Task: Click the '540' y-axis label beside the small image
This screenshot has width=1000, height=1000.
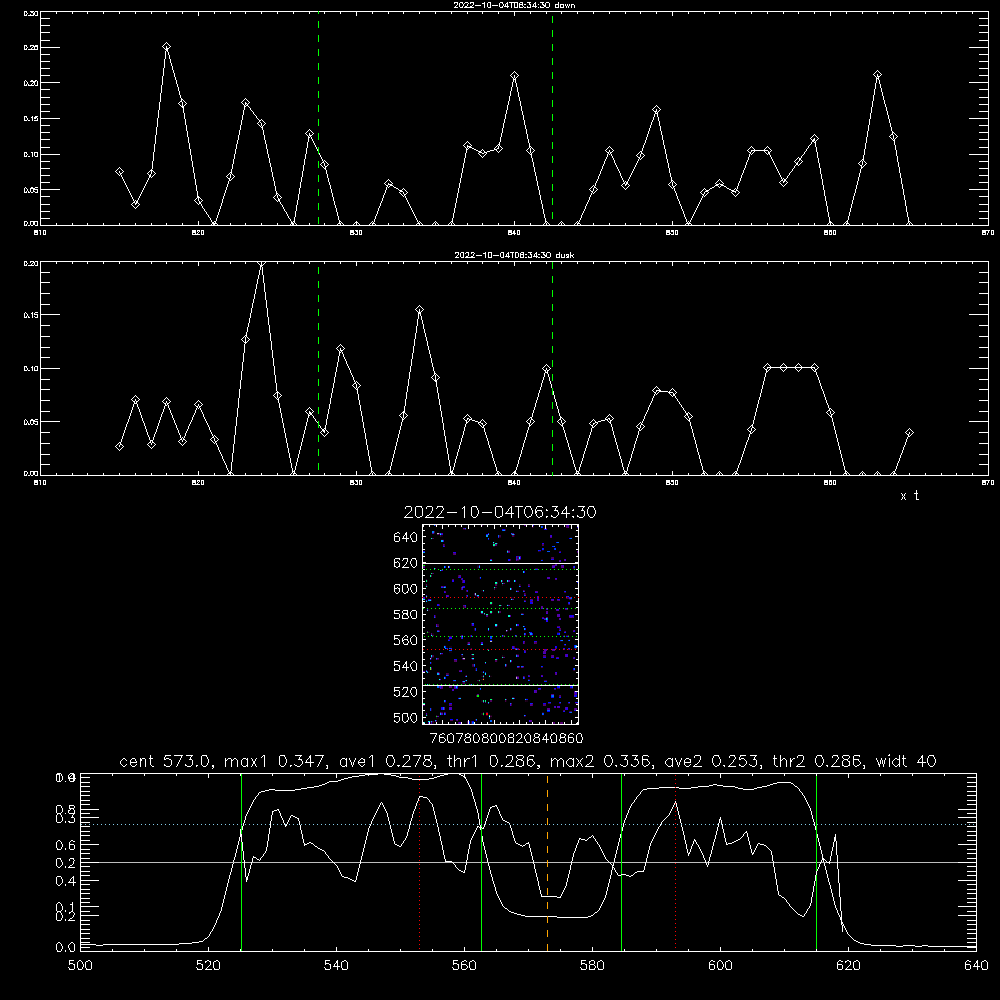Action: pos(406,666)
